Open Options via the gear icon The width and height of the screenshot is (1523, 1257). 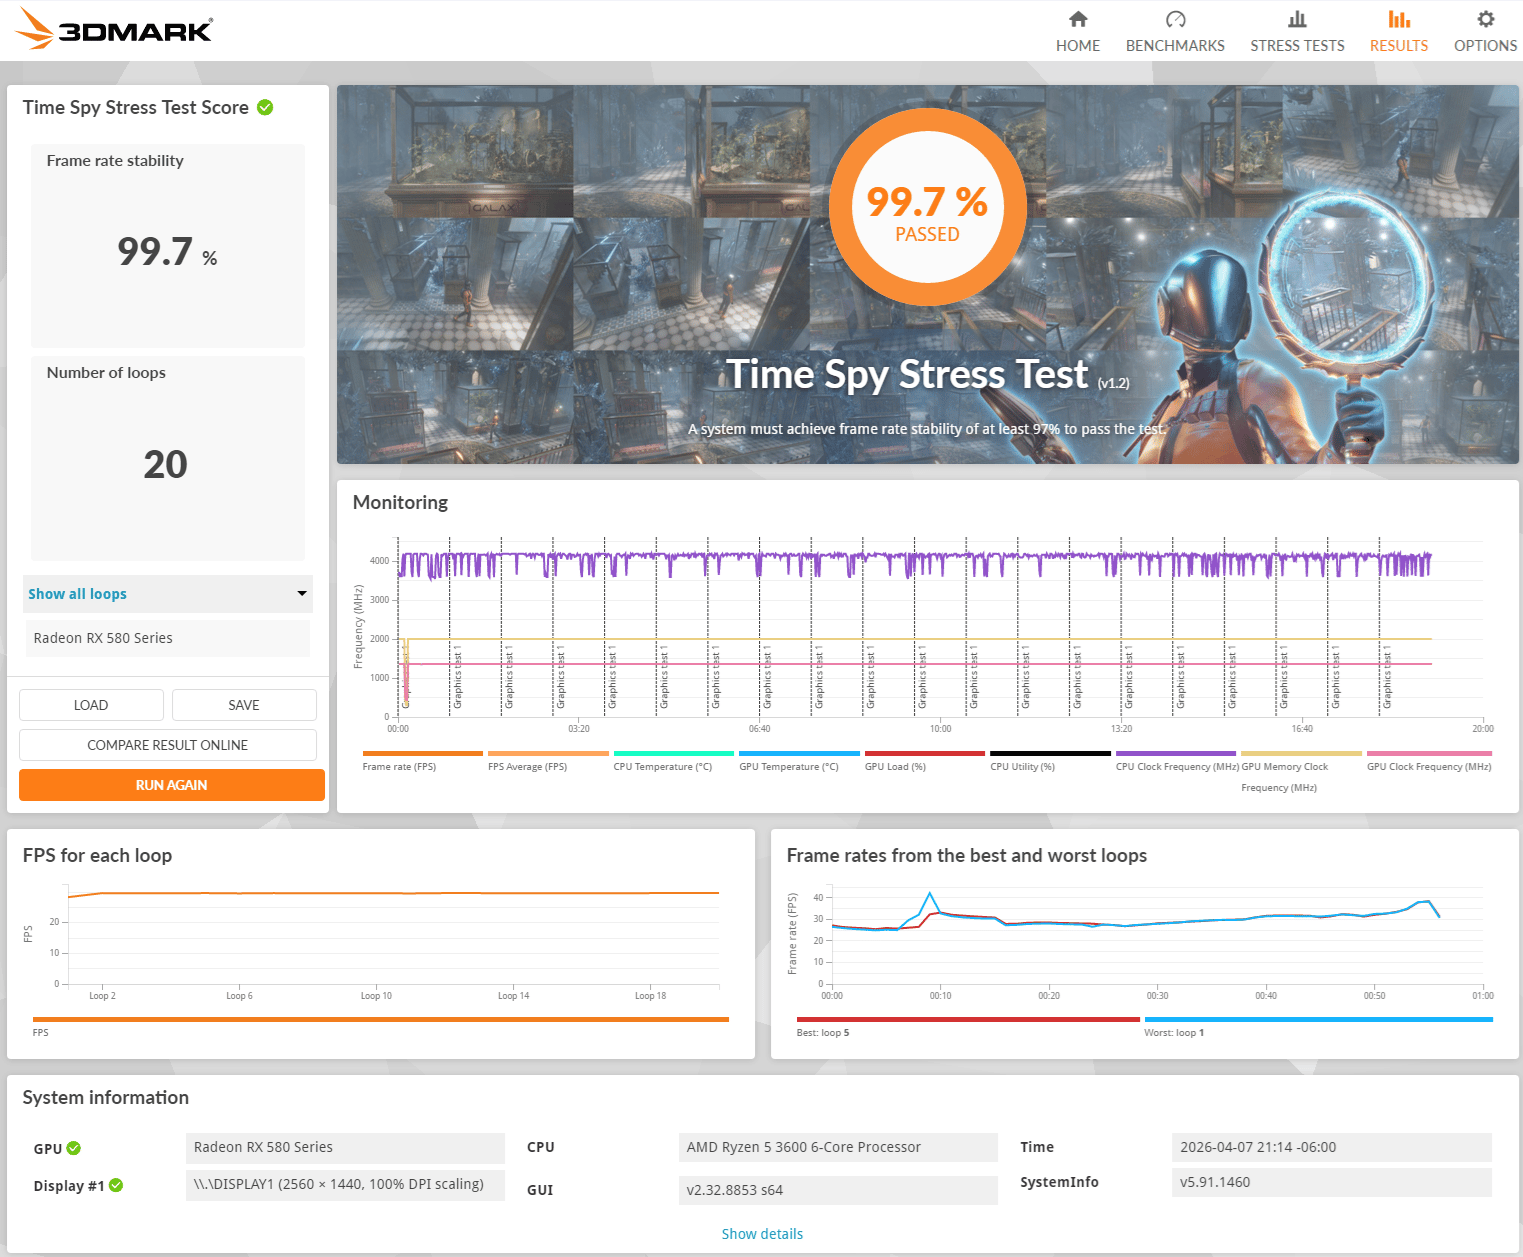(1485, 19)
